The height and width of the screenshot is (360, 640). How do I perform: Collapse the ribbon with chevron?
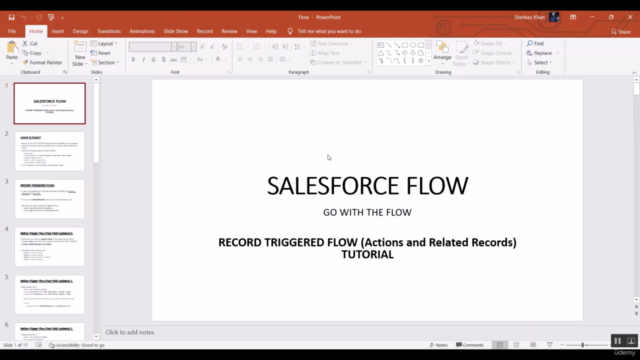click(x=634, y=73)
